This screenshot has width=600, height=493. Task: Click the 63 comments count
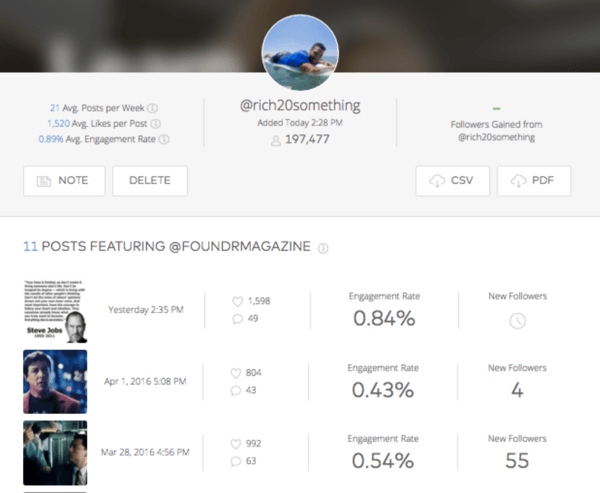click(251, 461)
